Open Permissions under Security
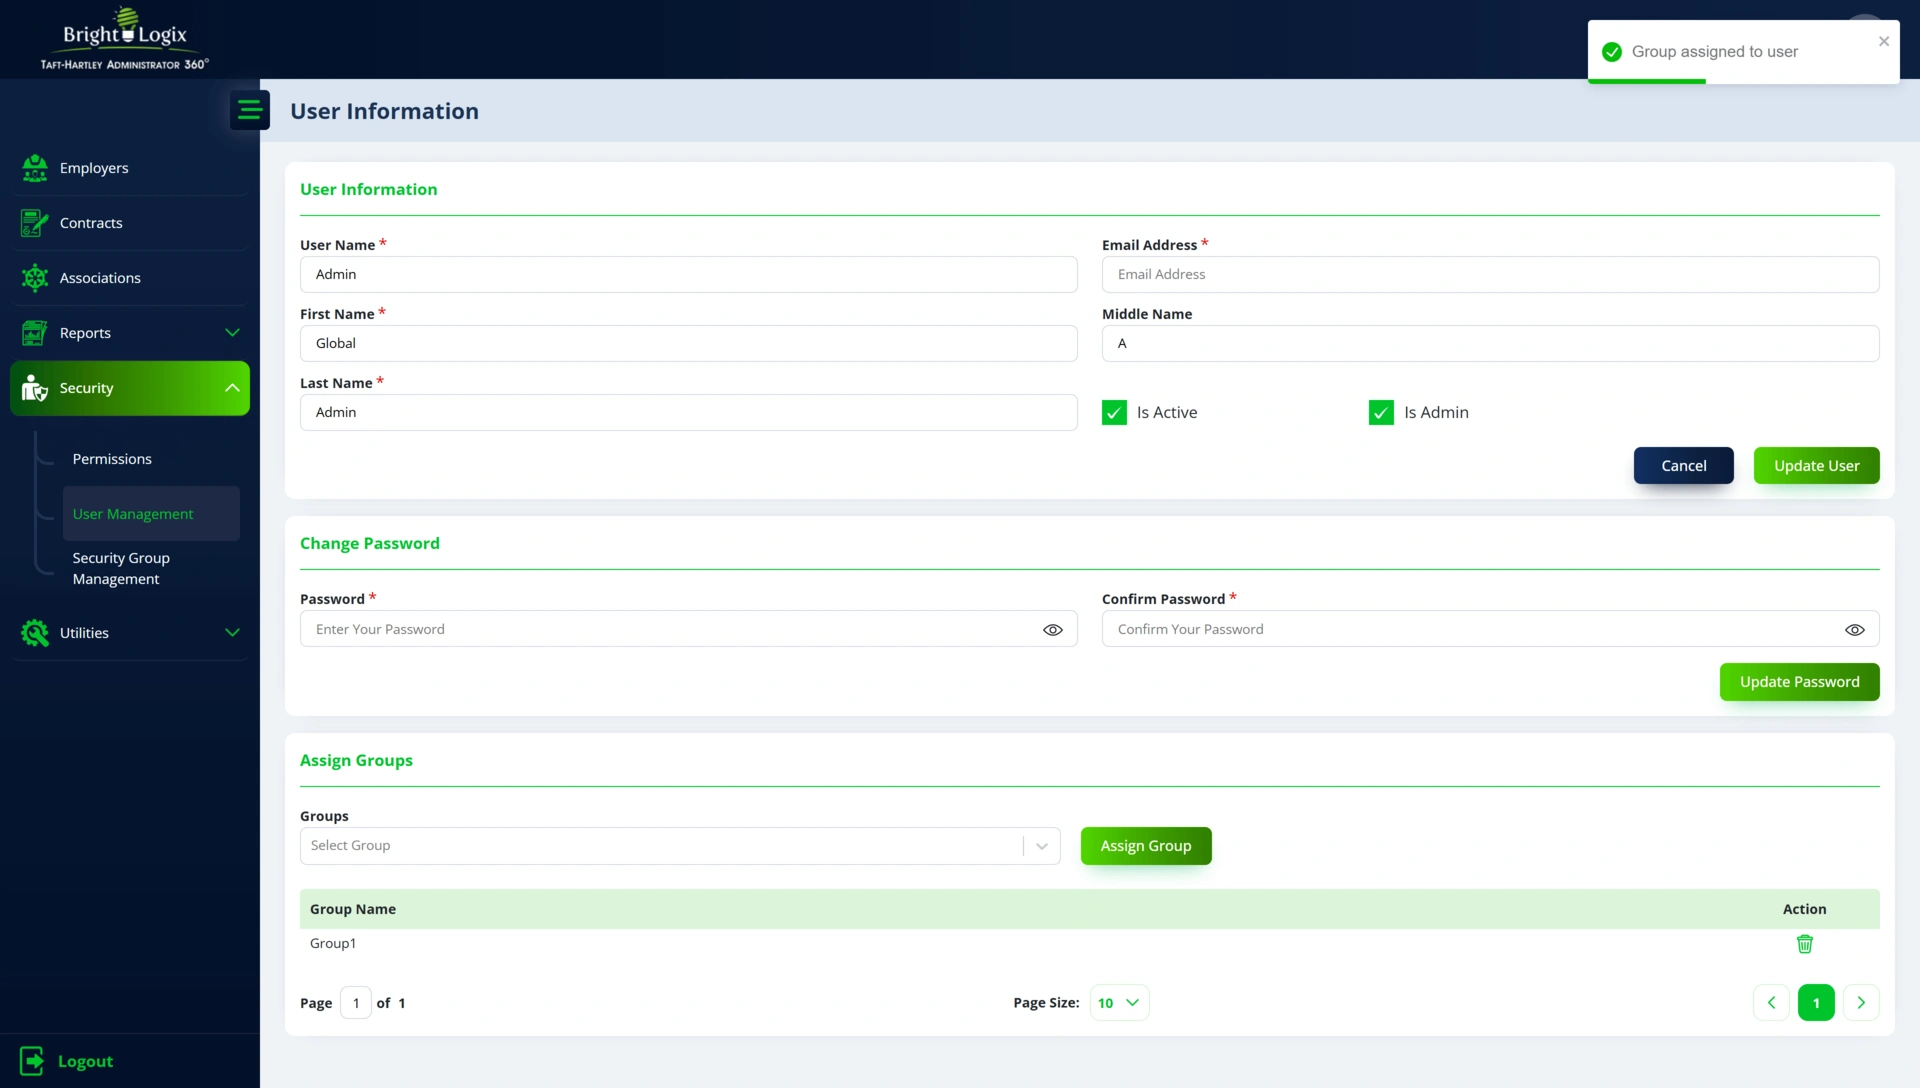The image size is (1920, 1088). coord(112,459)
